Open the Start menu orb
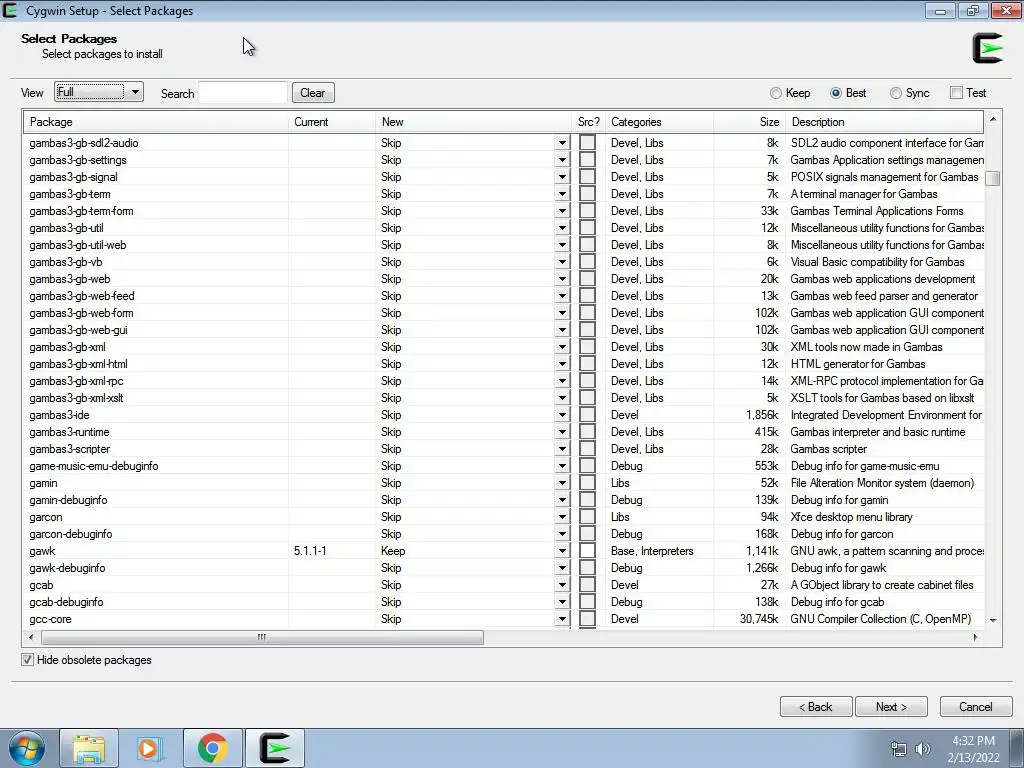Image resolution: width=1024 pixels, height=768 pixels. click(x=27, y=748)
